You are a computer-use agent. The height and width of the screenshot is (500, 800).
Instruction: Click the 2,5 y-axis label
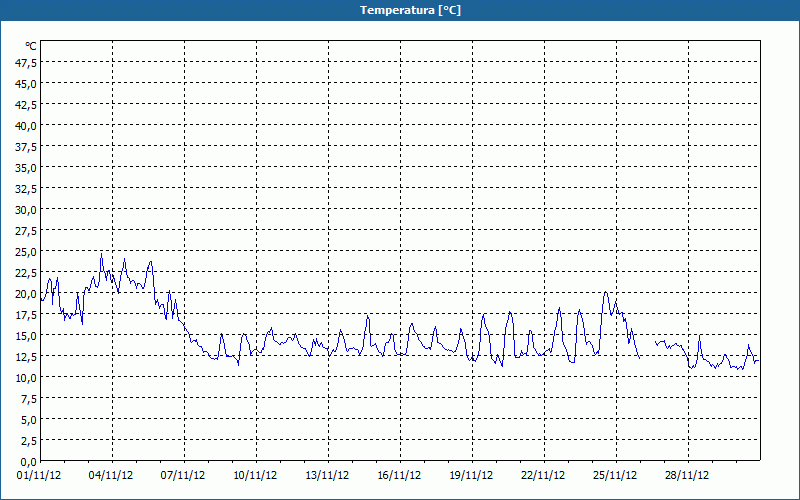(x=29, y=441)
